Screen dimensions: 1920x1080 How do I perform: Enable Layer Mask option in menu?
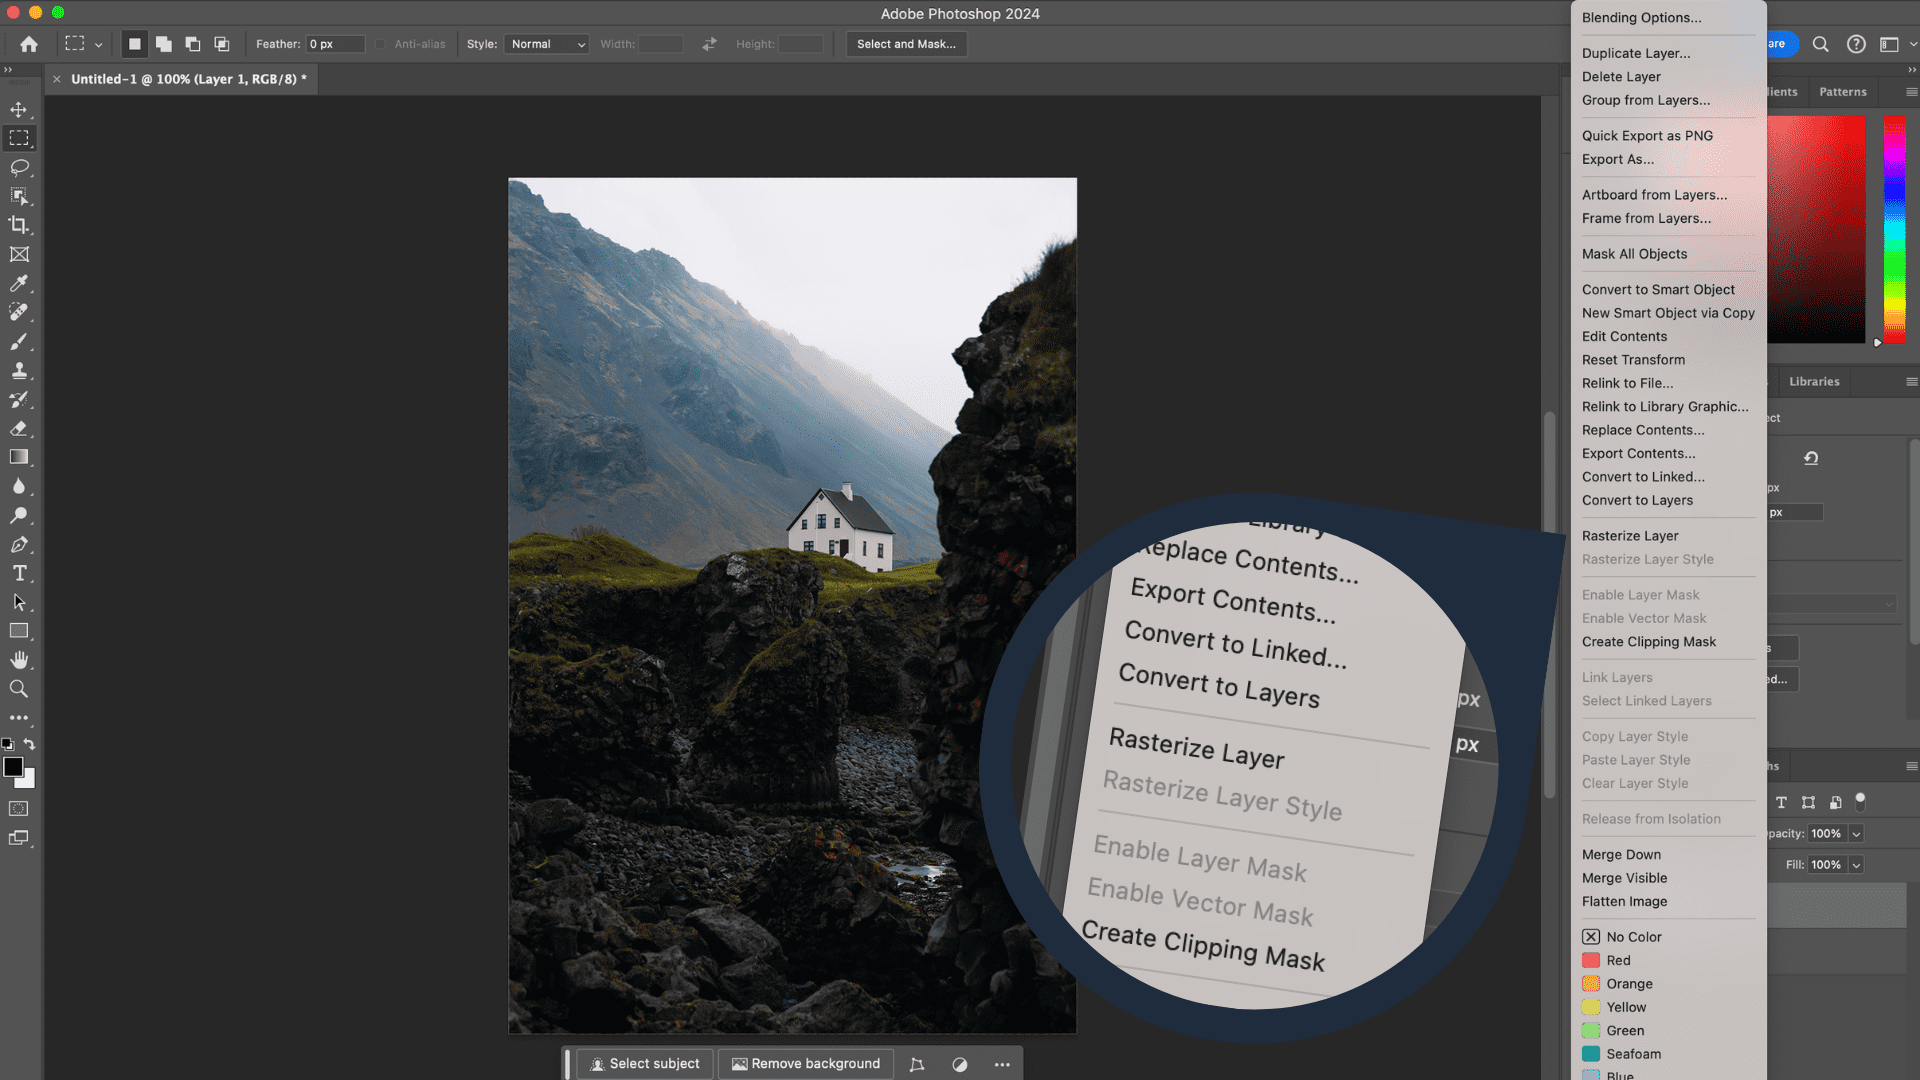pyautogui.click(x=1640, y=593)
